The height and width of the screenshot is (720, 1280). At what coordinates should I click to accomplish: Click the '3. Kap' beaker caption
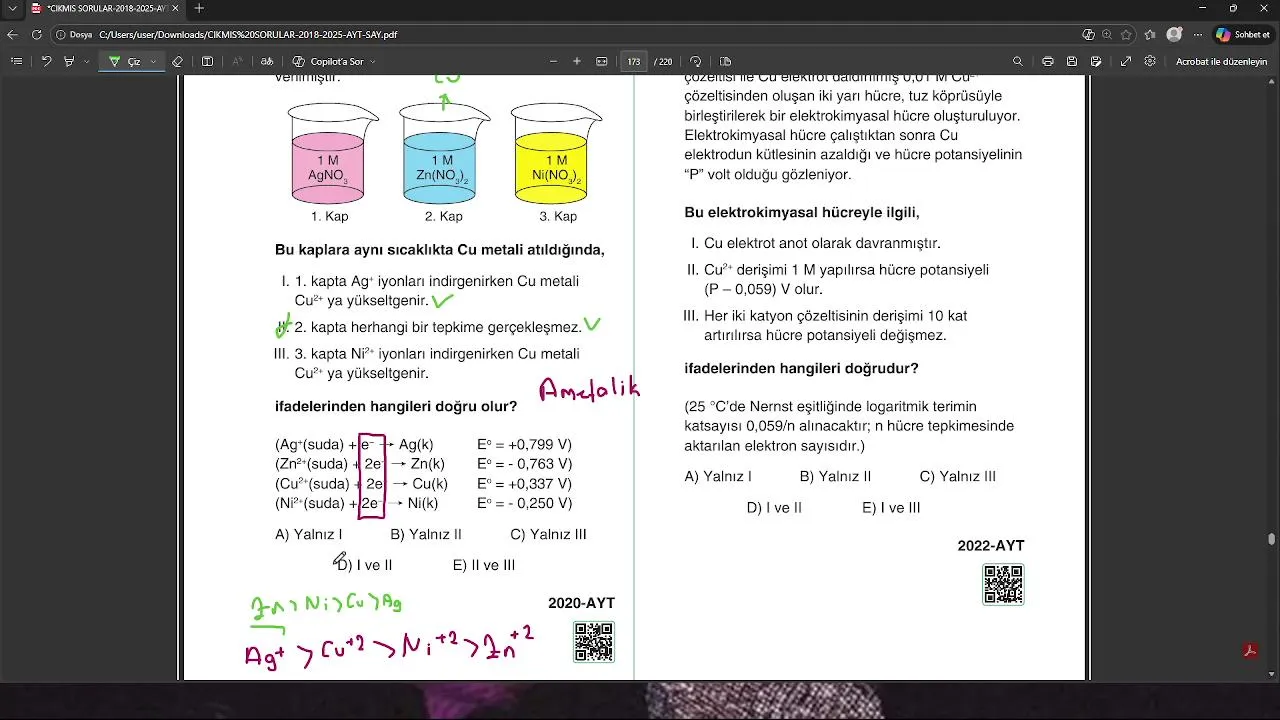558,216
